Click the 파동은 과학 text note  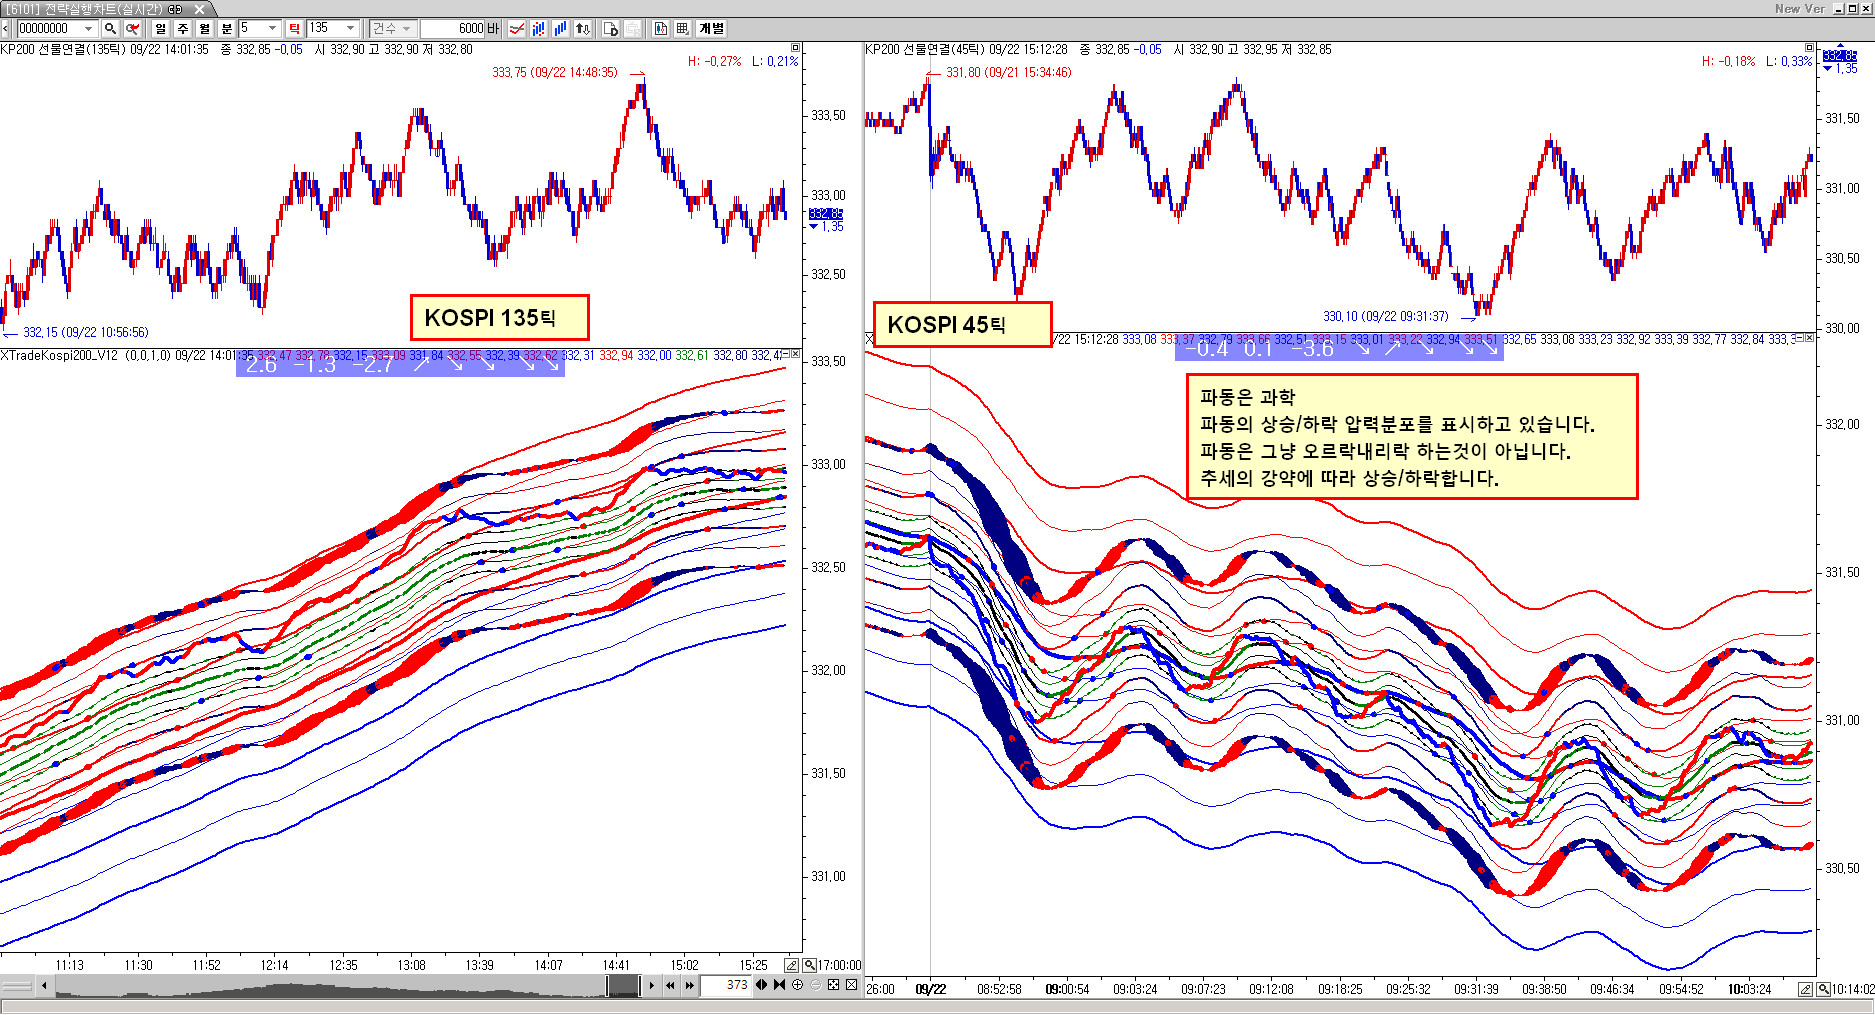[1412, 437]
